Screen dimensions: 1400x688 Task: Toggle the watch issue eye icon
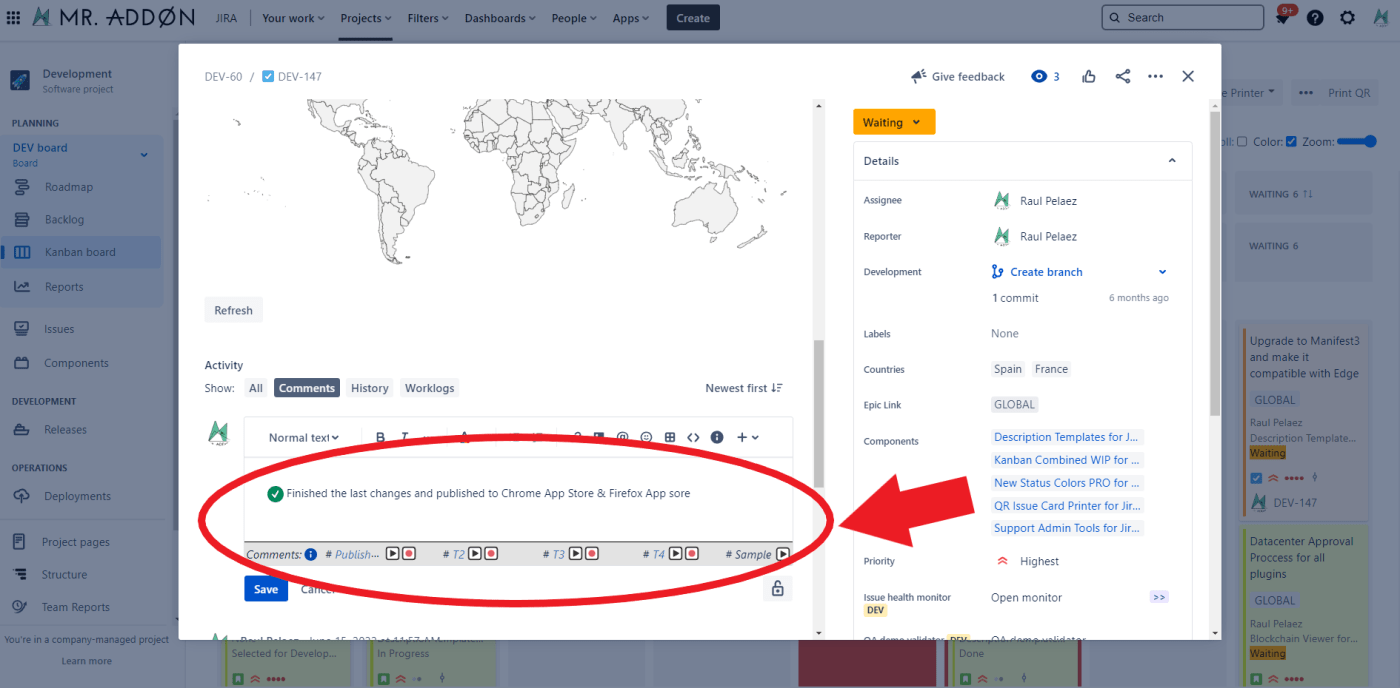pyautogui.click(x=1039, y=76)
